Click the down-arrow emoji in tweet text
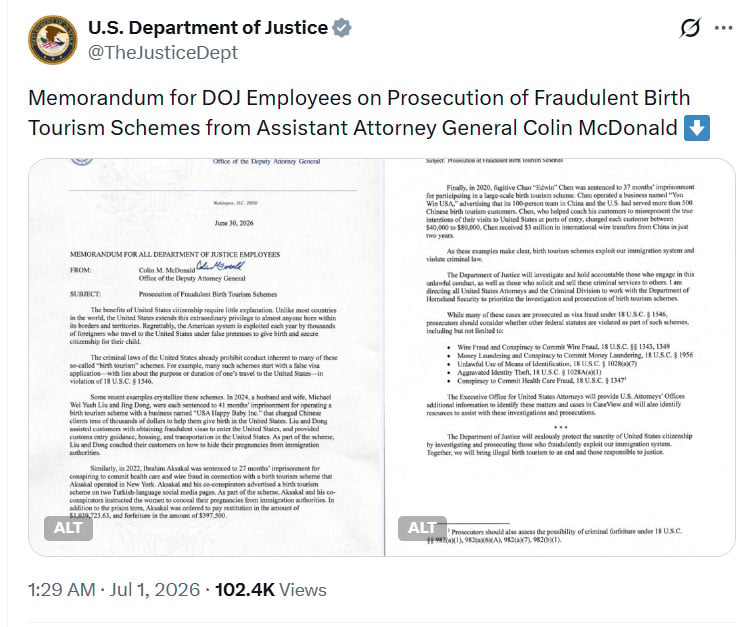The image size is (752, 627). (x=697, y=128)
